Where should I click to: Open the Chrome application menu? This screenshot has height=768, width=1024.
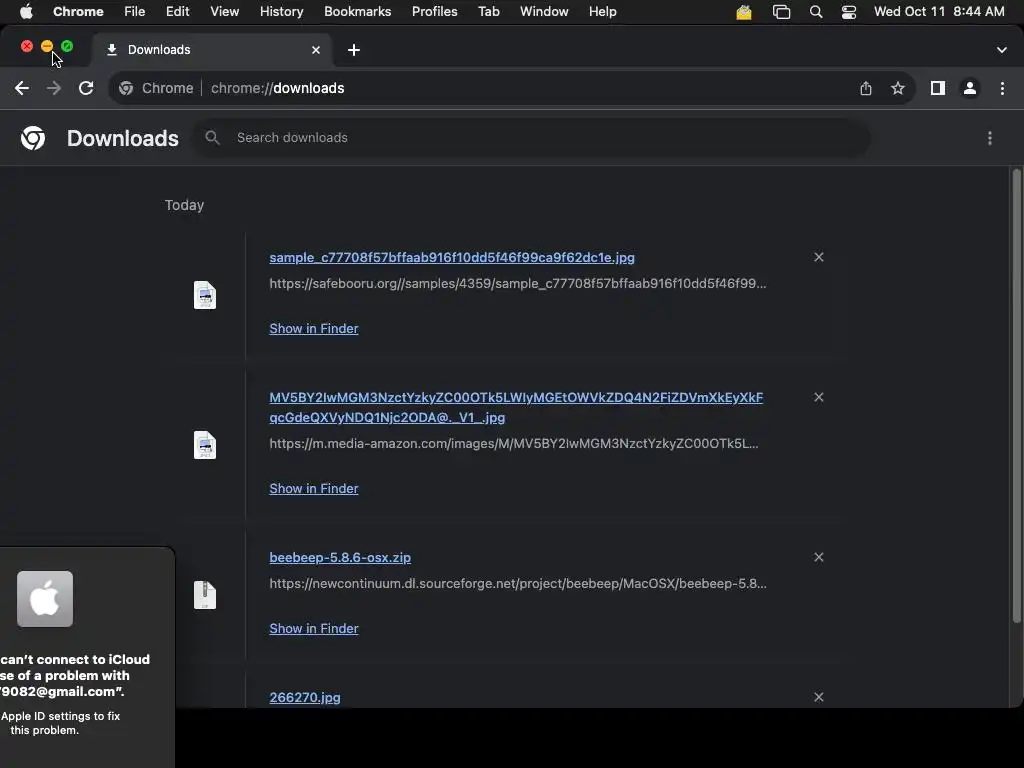[x=78, y=12]
